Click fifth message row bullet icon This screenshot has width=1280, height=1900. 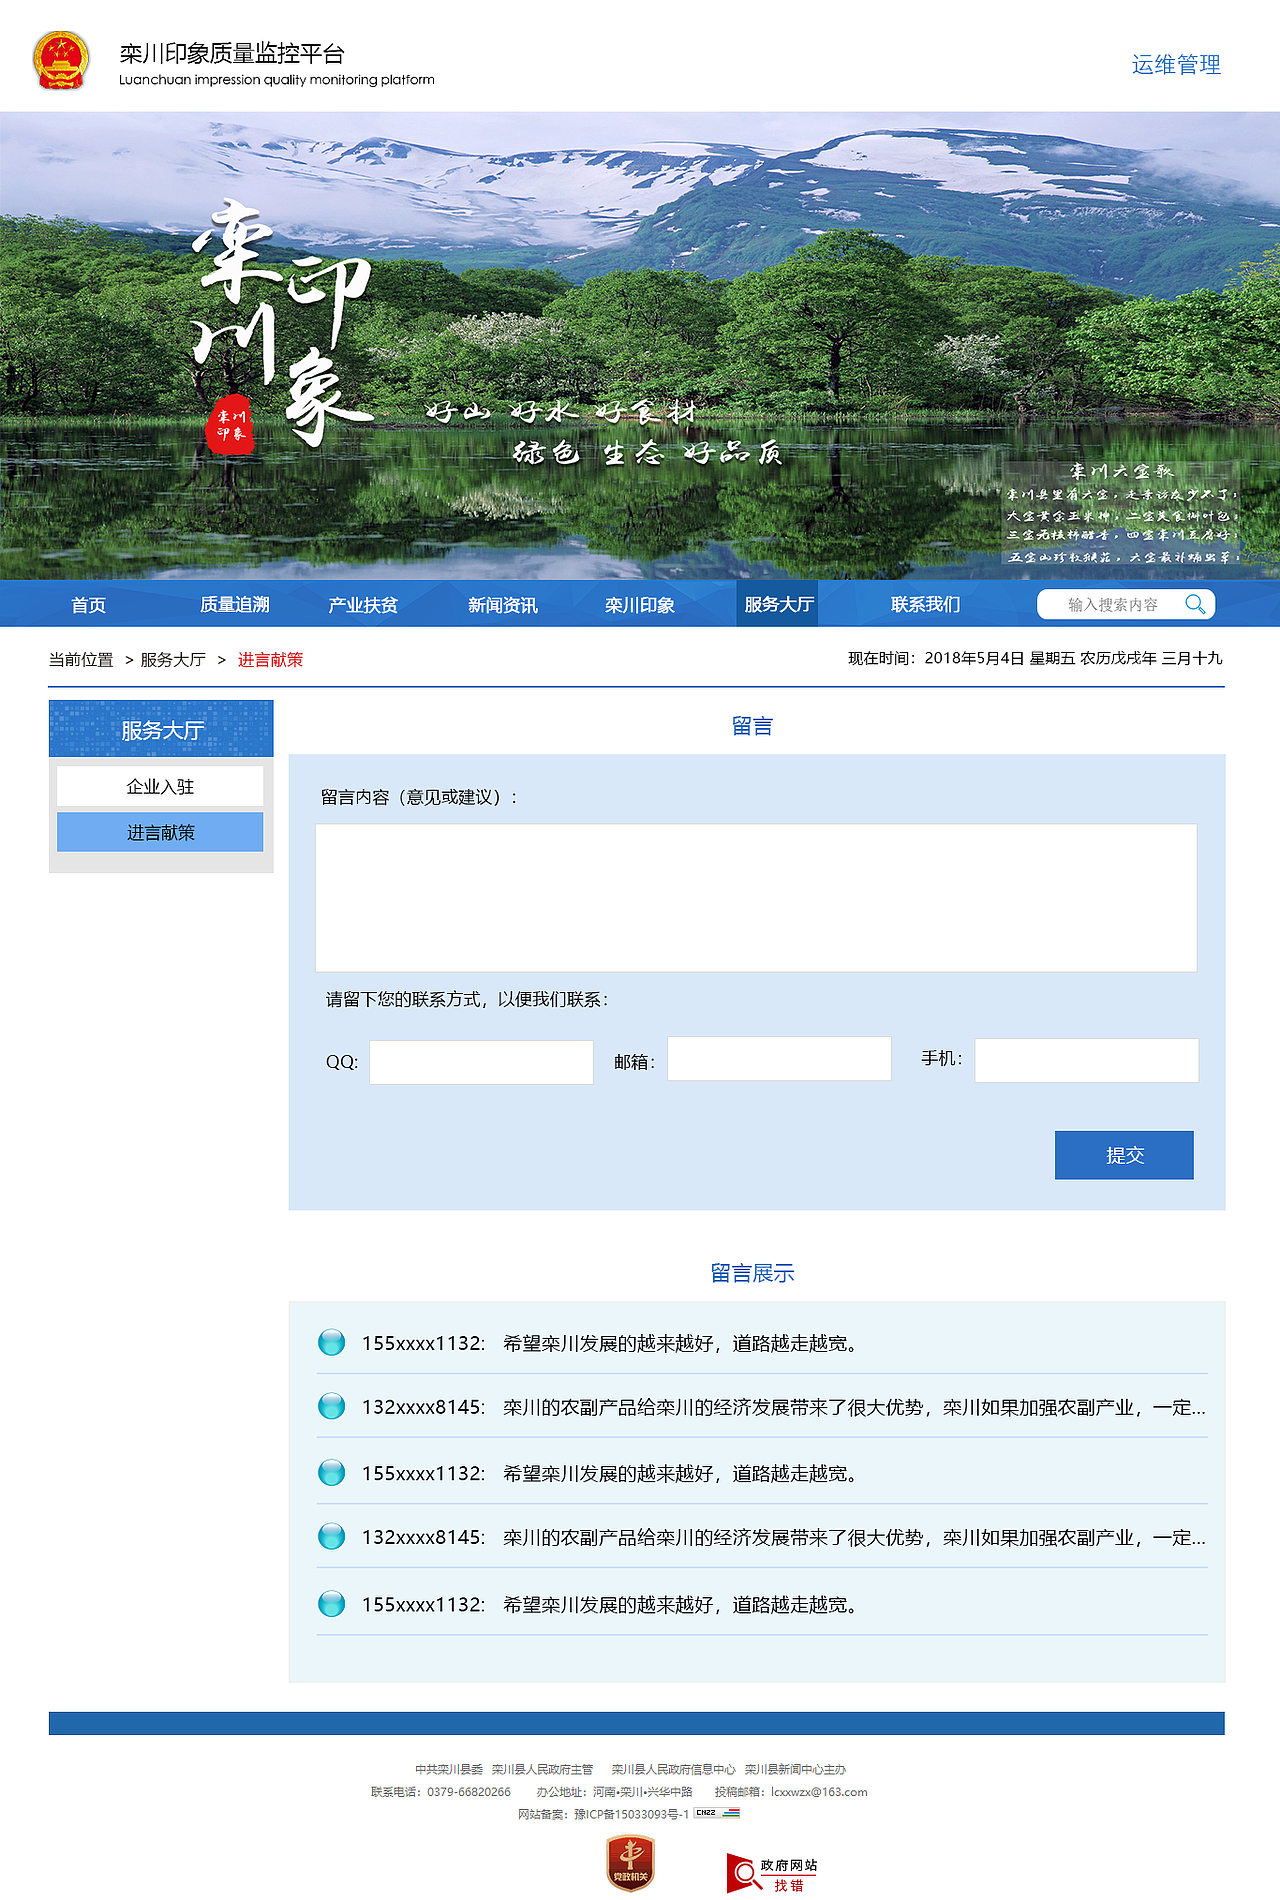[x=331, y=1603]
